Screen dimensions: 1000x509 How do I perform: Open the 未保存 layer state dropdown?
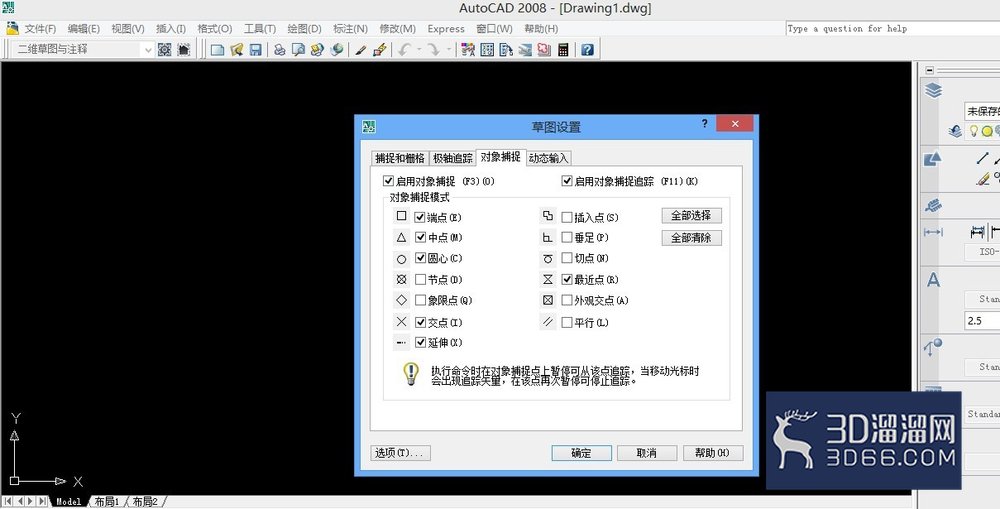click(982, 111)
